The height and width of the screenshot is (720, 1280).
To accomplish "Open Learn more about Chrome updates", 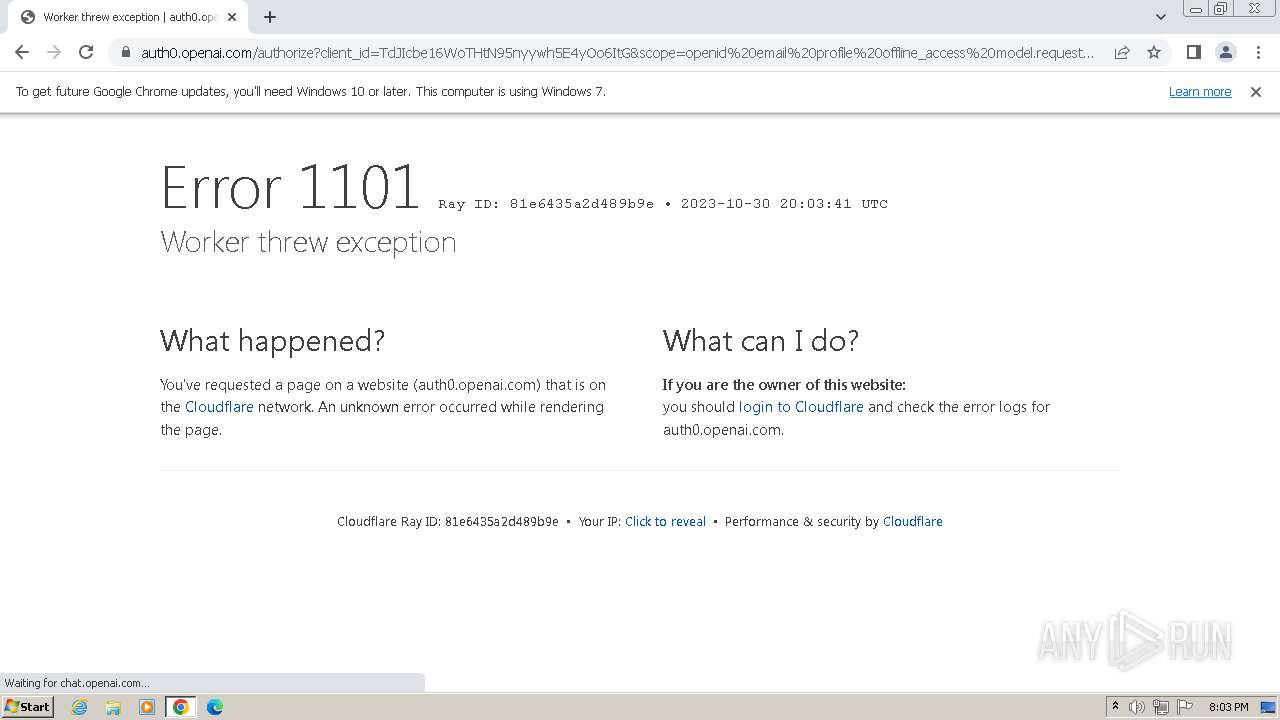I will 1200,91.
